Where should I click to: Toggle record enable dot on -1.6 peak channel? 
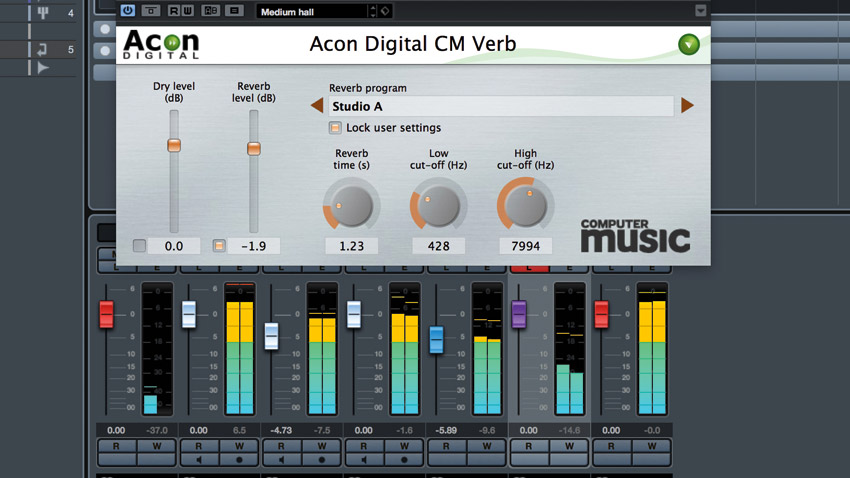point(404,460)
